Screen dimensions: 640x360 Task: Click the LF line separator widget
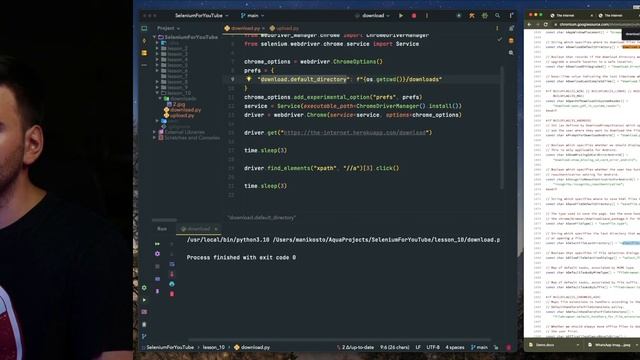(x=418, y=347)
